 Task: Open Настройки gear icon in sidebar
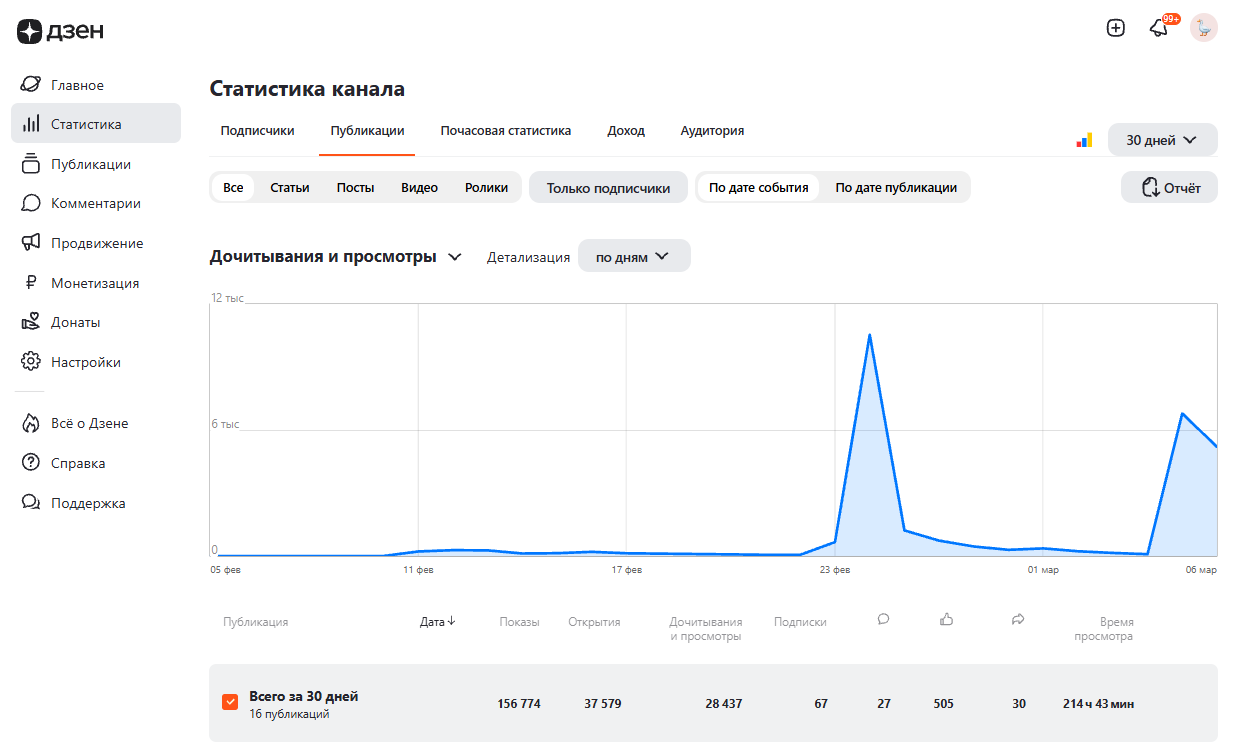click(31, 362)
